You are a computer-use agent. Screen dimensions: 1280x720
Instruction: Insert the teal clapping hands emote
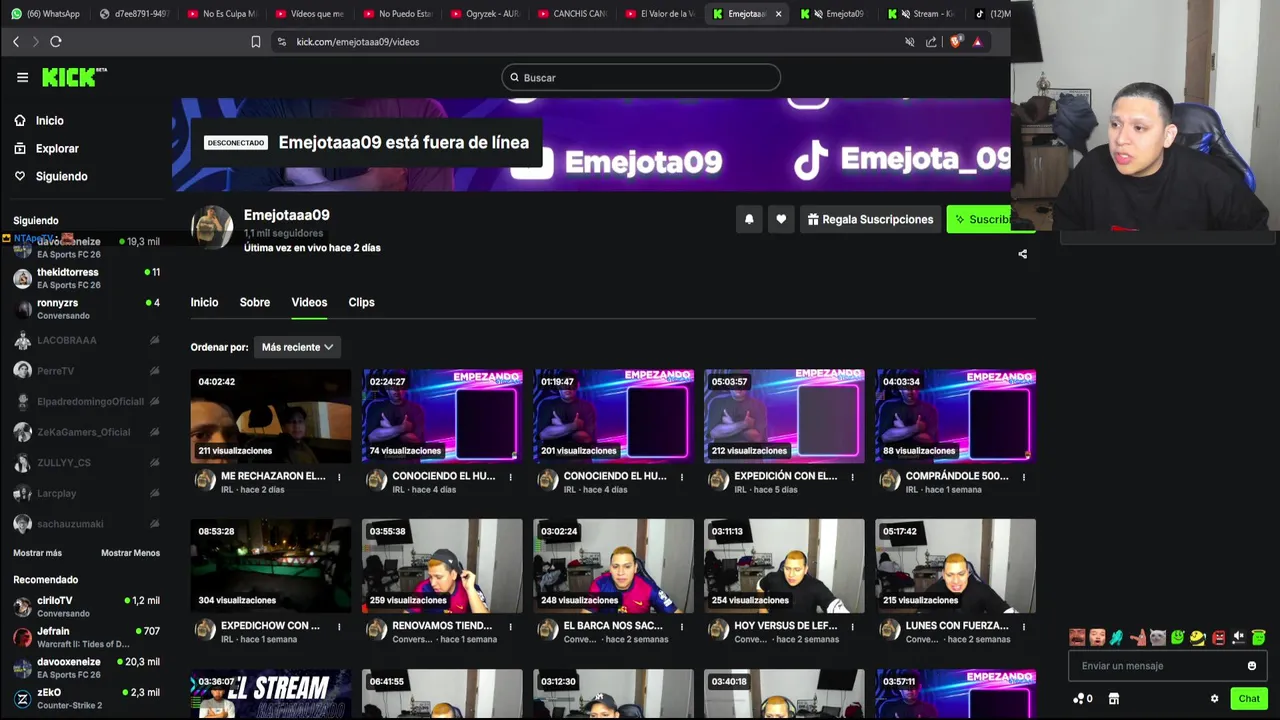1116,637
